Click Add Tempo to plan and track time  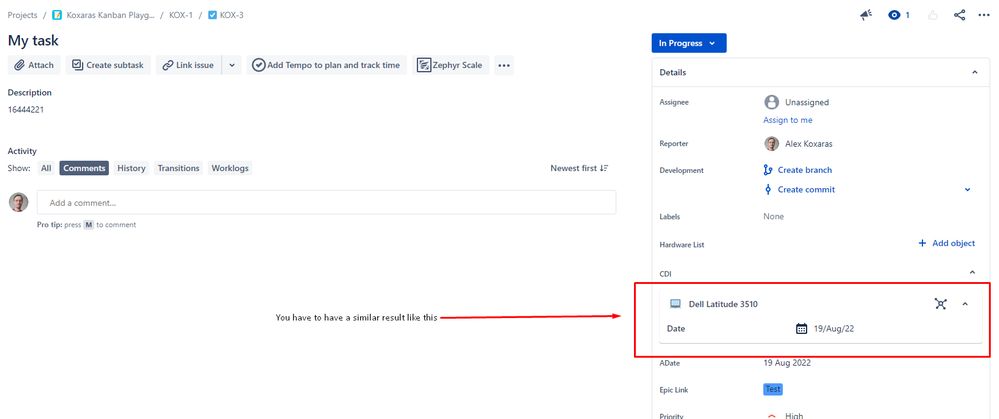point(327,65)
